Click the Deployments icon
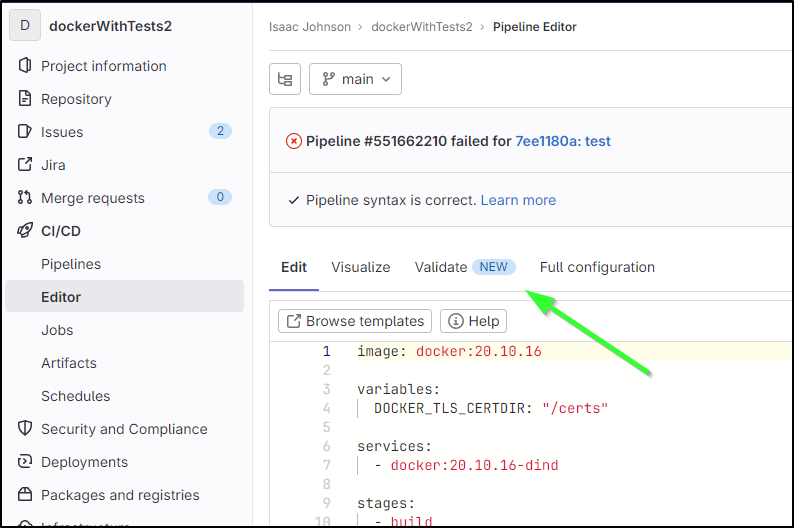Screen dimensions: 794x528 [25, 462]
